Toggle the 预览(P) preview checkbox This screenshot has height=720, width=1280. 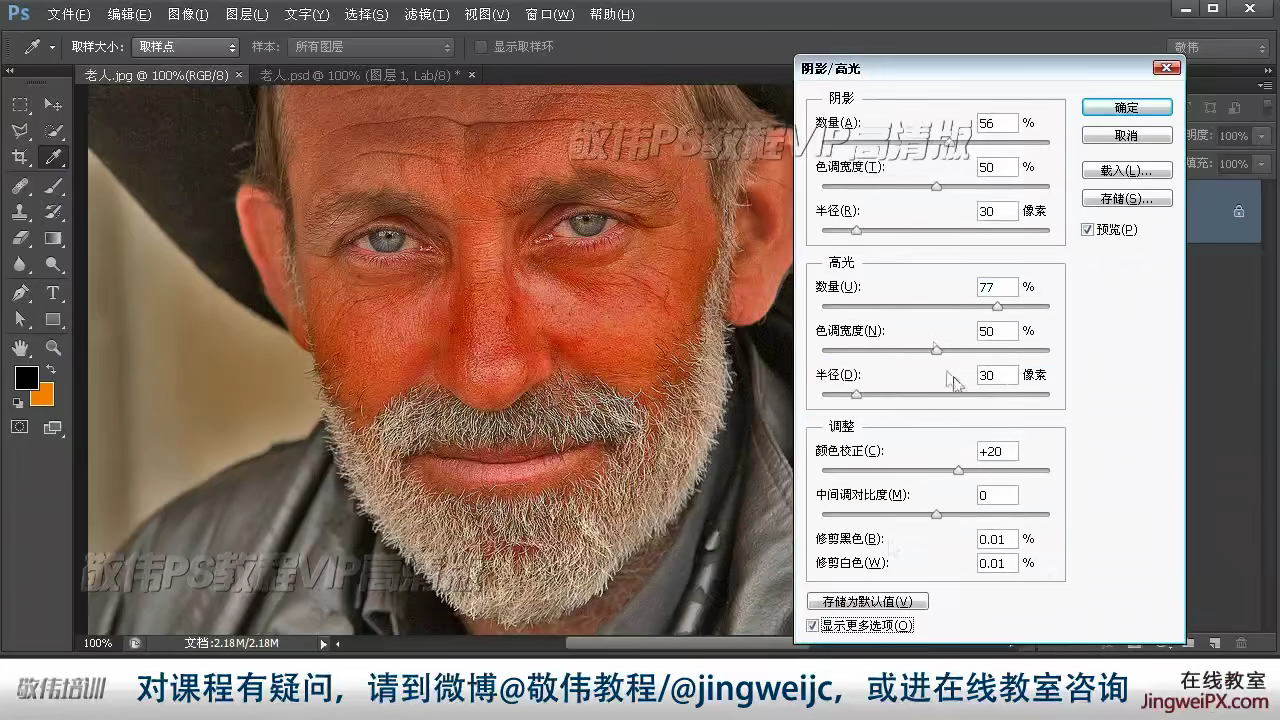(1088, 230)
